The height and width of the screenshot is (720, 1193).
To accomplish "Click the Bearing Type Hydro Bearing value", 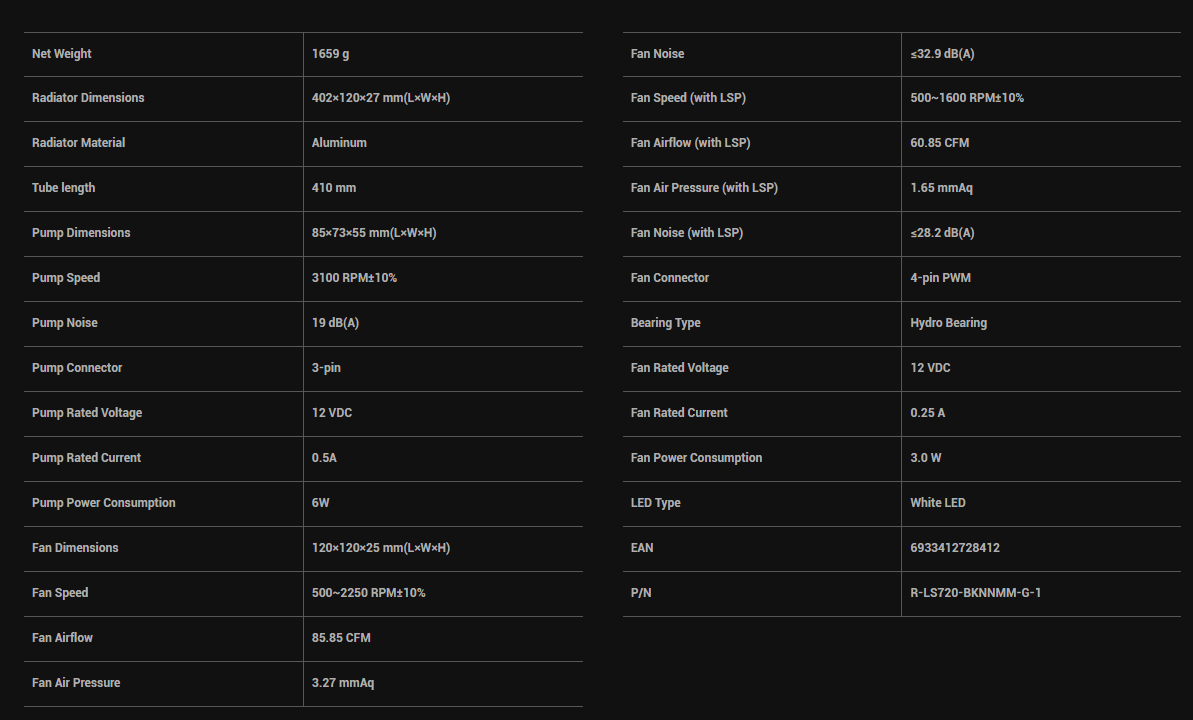I will tap(948, 323).
